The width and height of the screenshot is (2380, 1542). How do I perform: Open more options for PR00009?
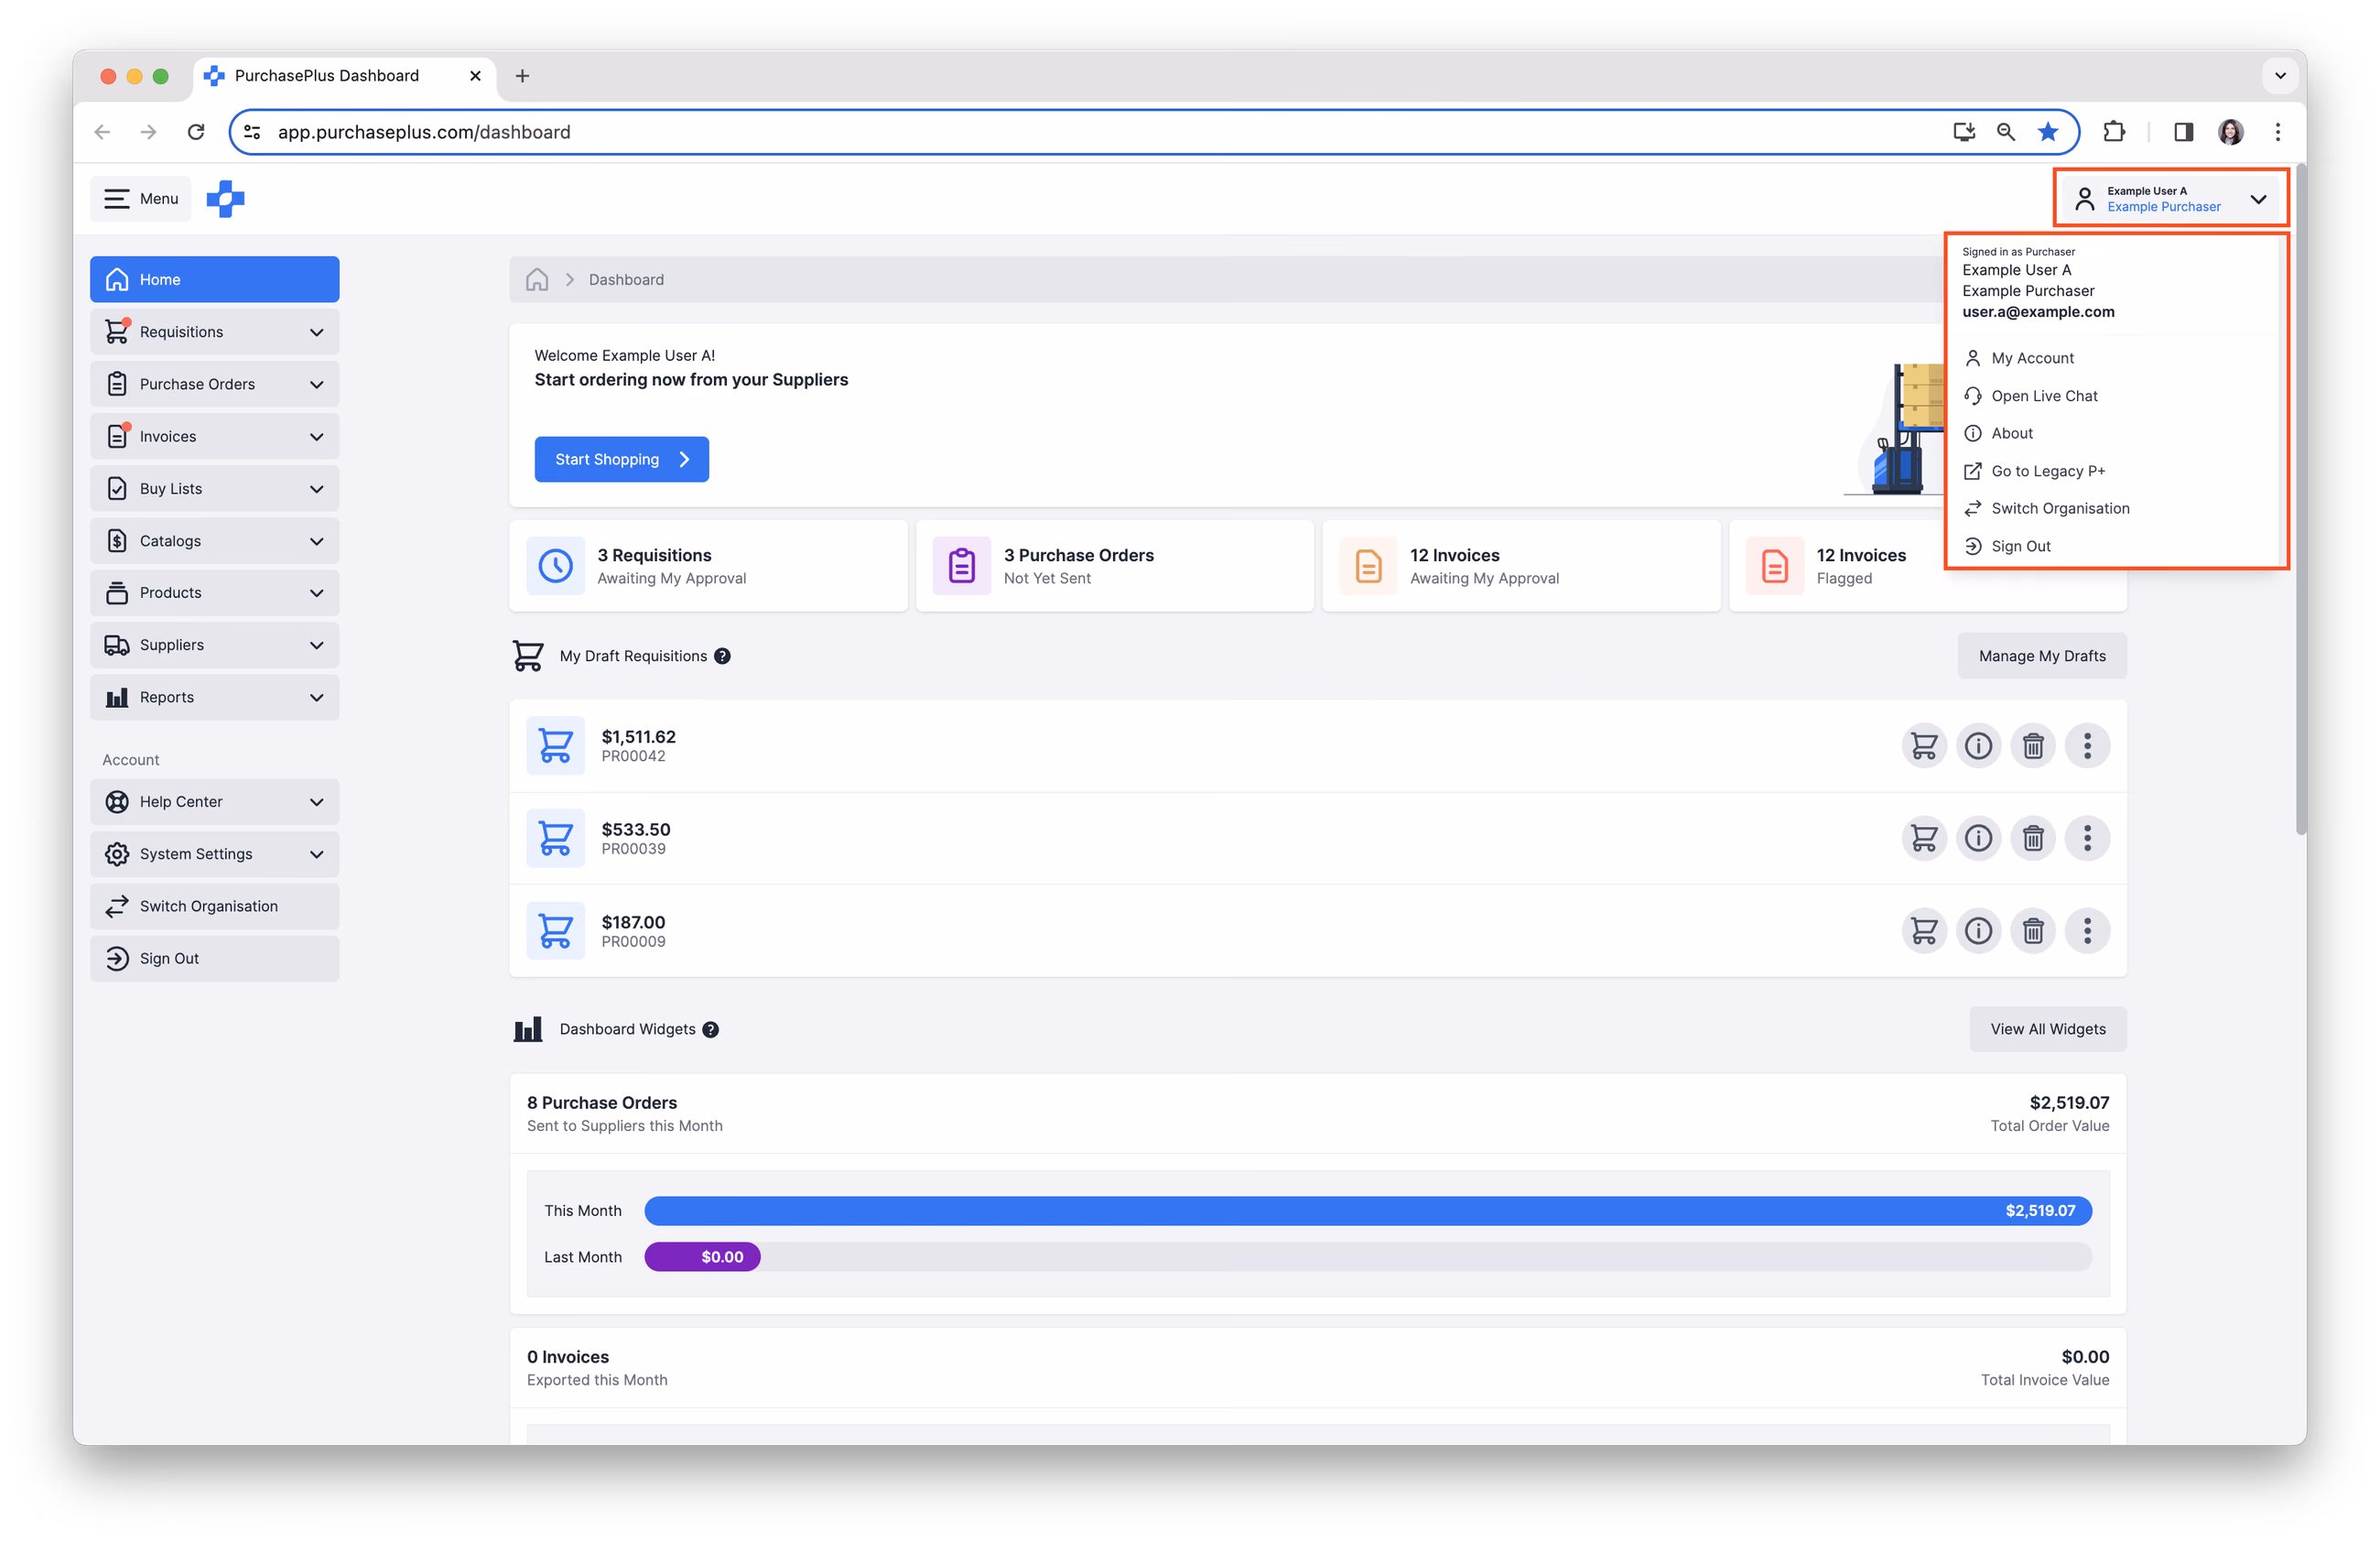tap(2087, 931)
